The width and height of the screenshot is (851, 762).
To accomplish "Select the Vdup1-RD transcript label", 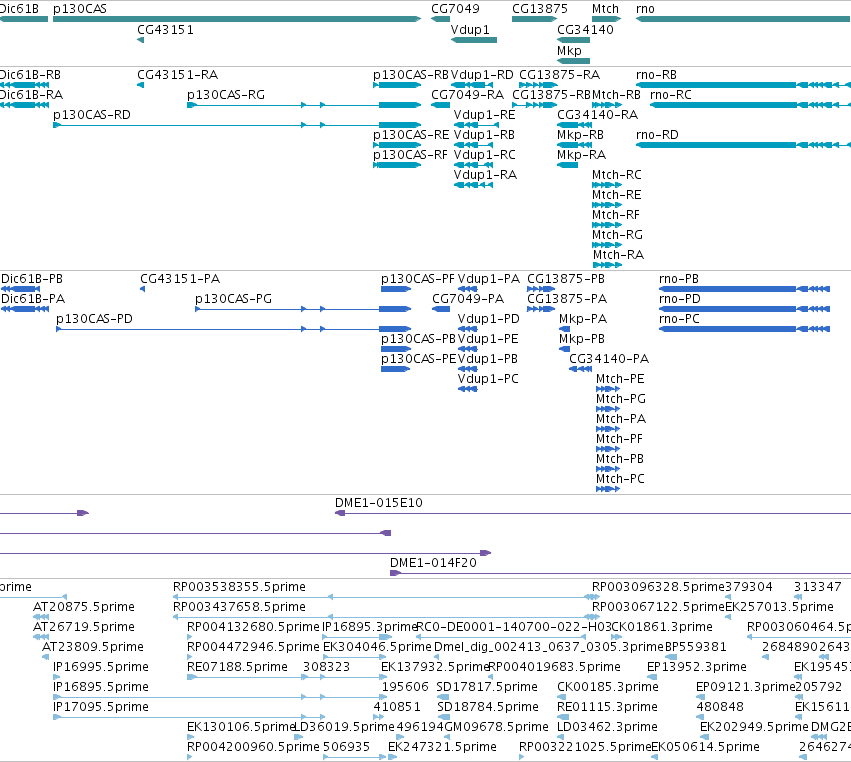I will (482, 75).
